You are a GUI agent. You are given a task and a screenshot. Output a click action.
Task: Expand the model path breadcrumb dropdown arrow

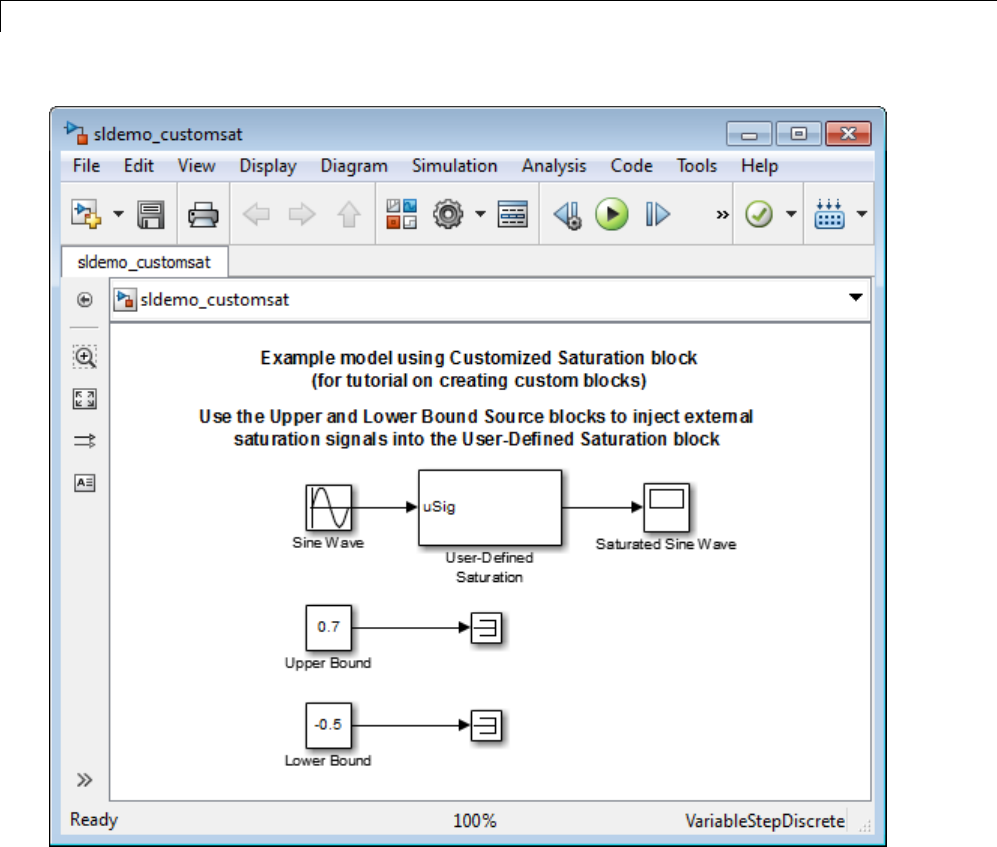[855, 298]
